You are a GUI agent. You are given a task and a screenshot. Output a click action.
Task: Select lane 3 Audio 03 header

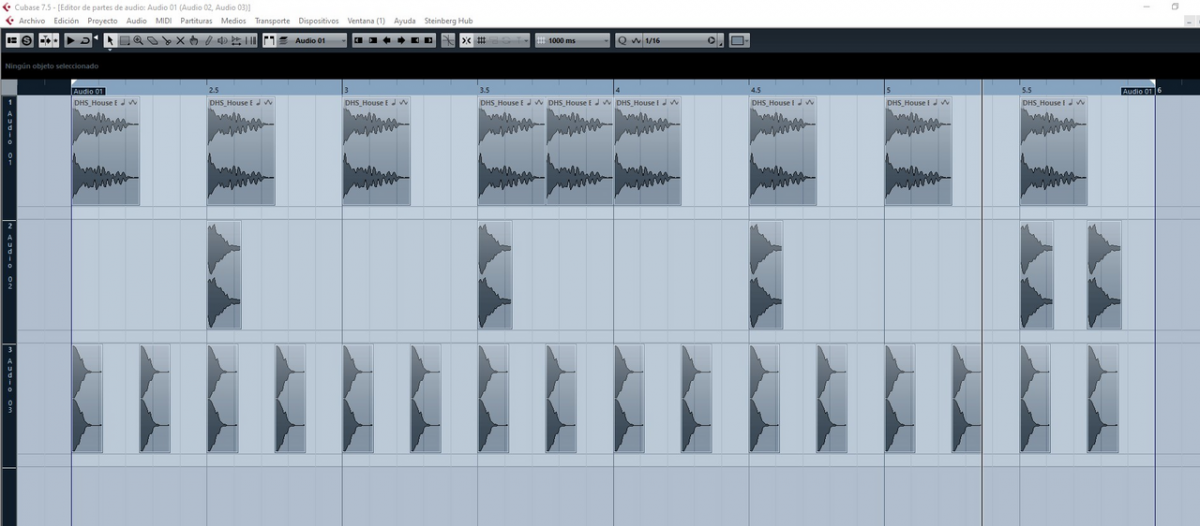[9, 404]
